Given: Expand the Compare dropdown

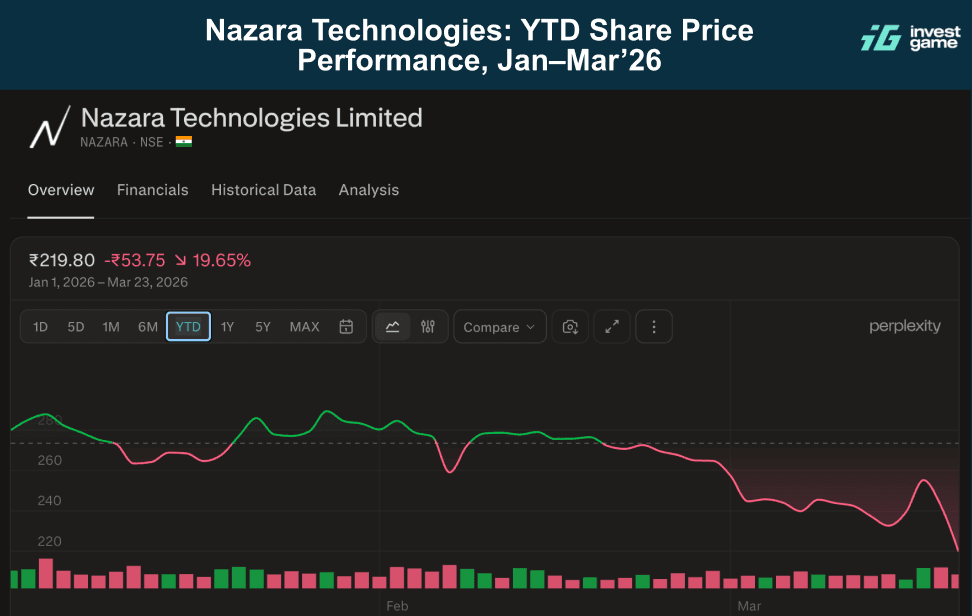Looking at the screenshot, I should (500, 327).
